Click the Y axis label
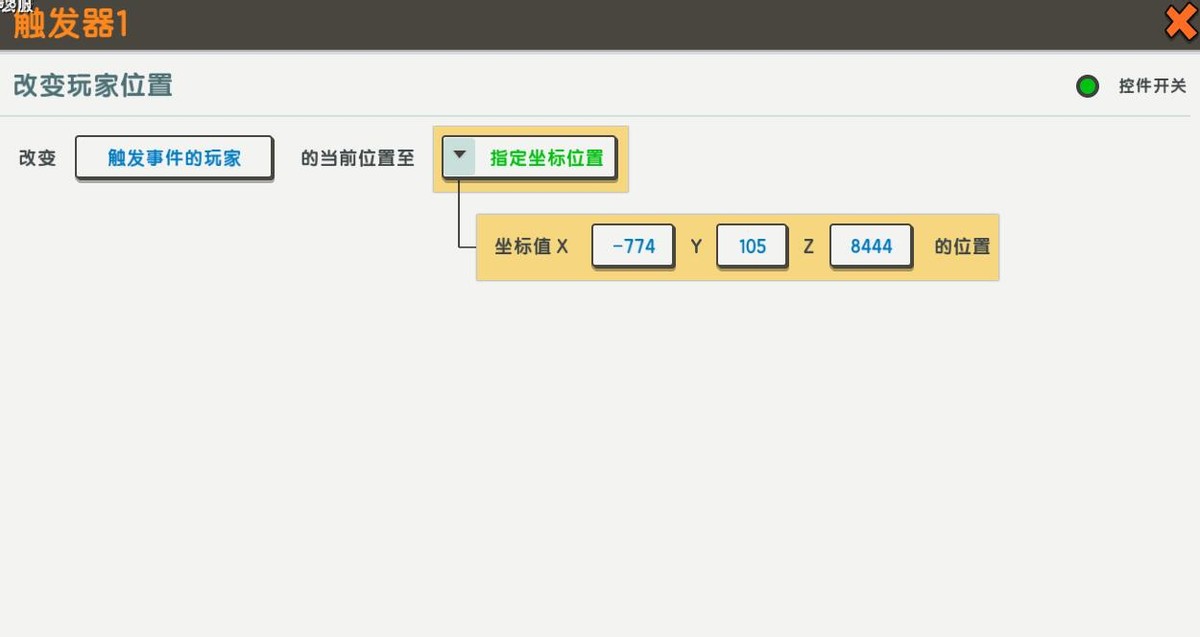 coord(696,246)
